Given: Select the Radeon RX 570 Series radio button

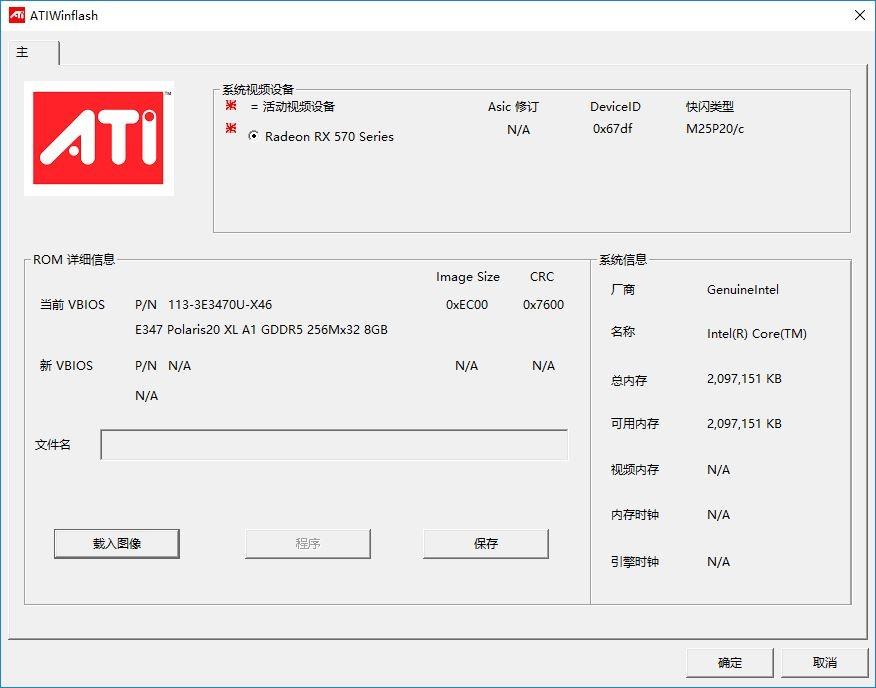Looking at the screenshot, I should 254,136.
